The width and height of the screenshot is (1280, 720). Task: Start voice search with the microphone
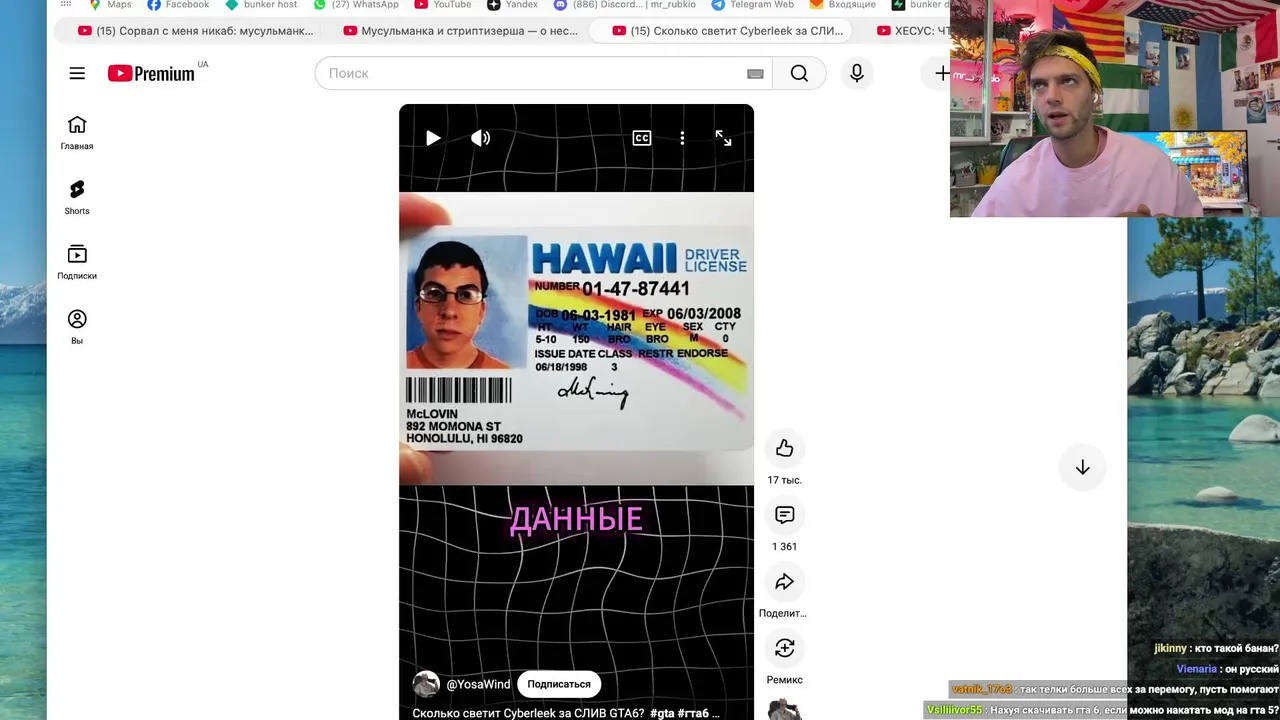click(x=857, y=73)
